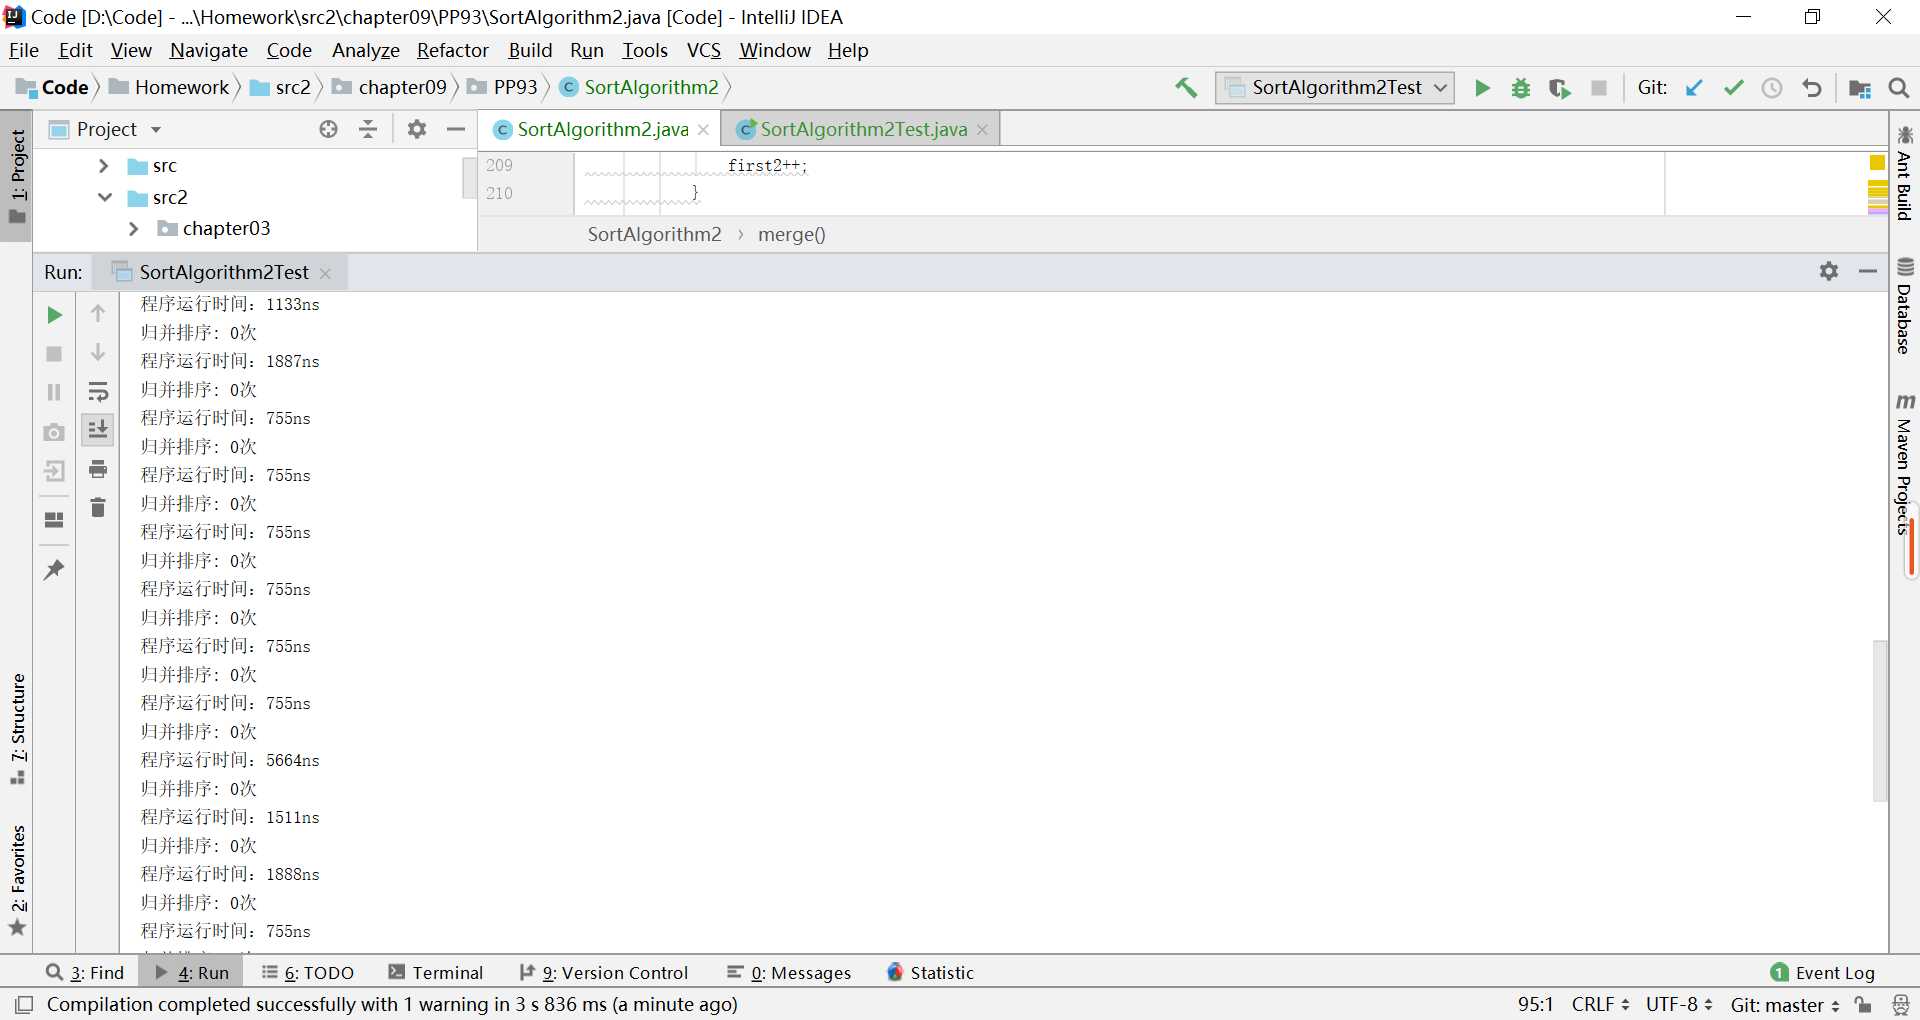Collapse the src2 folder node

[x=104, y=197]
